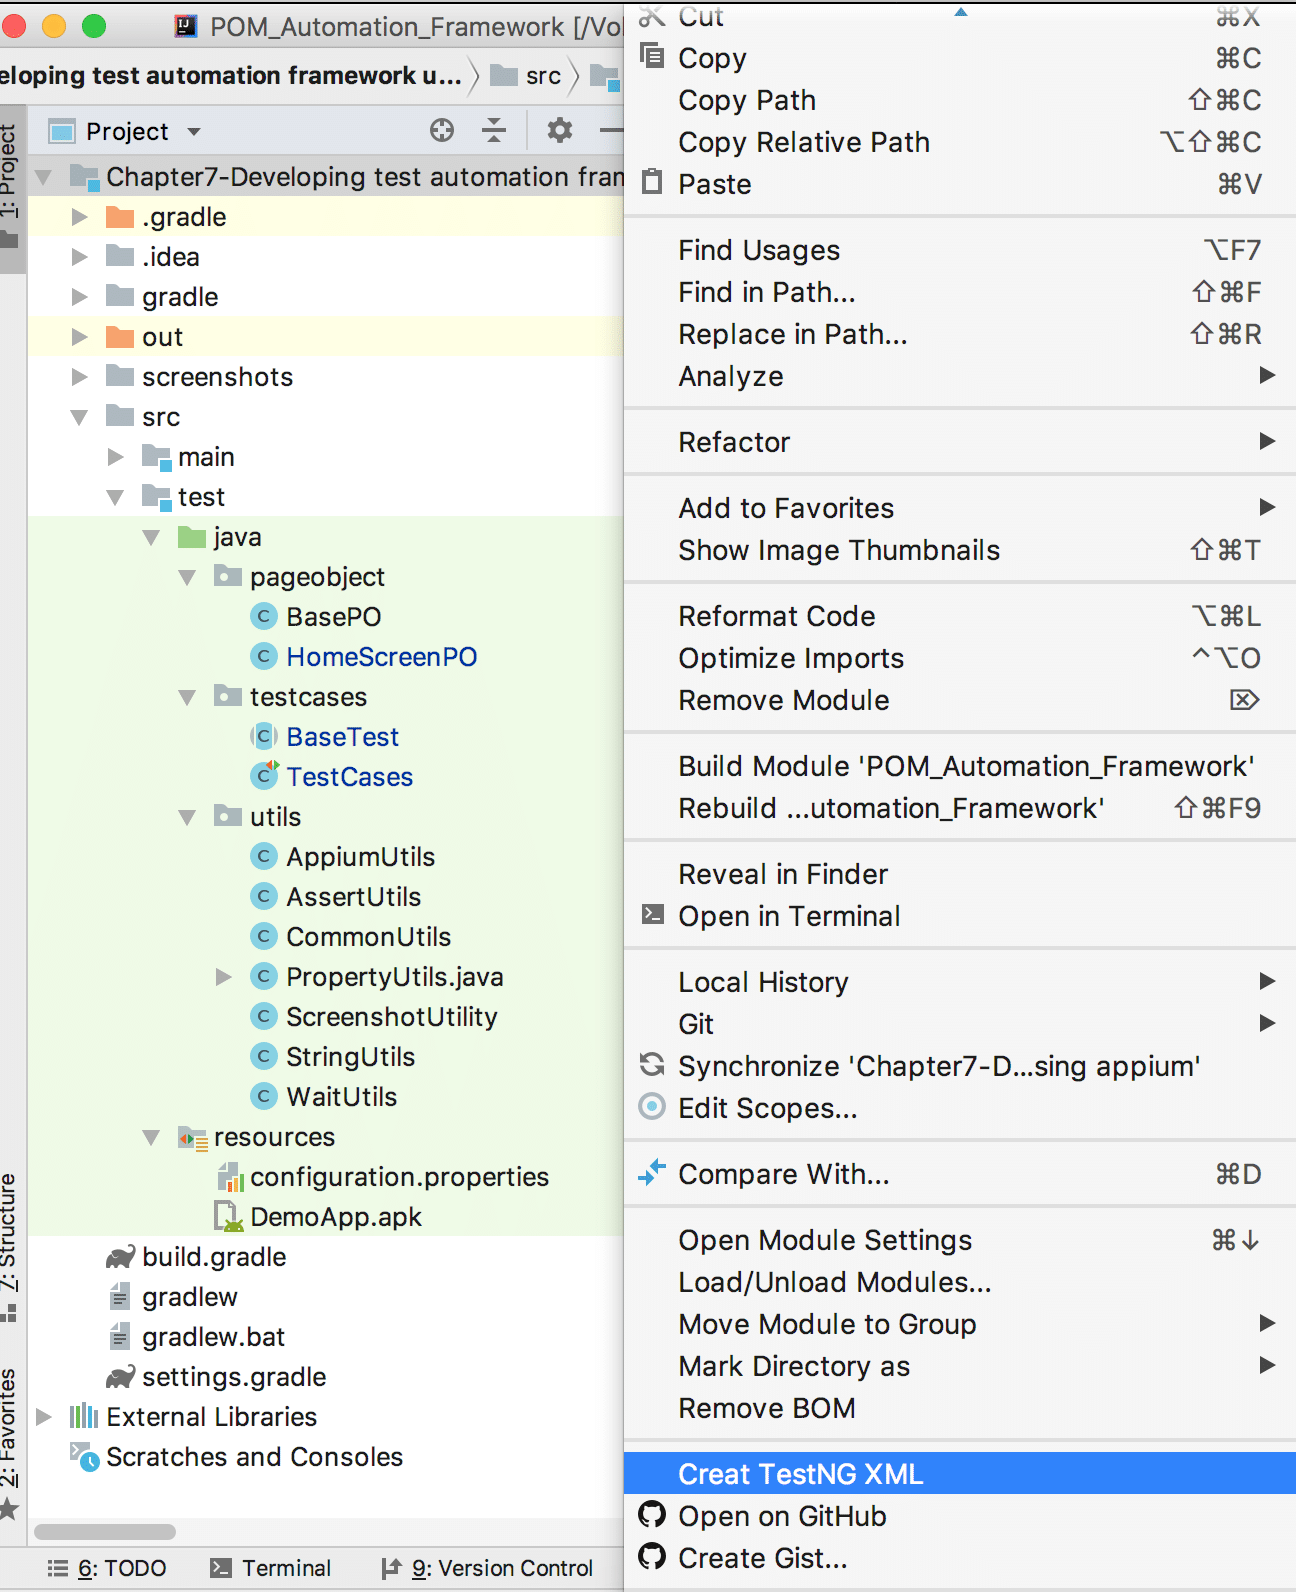Click the Synchronize refresh icon
Image resolution: width=1296 pixels, height=1592 pixels.
tap(652, 1065)
